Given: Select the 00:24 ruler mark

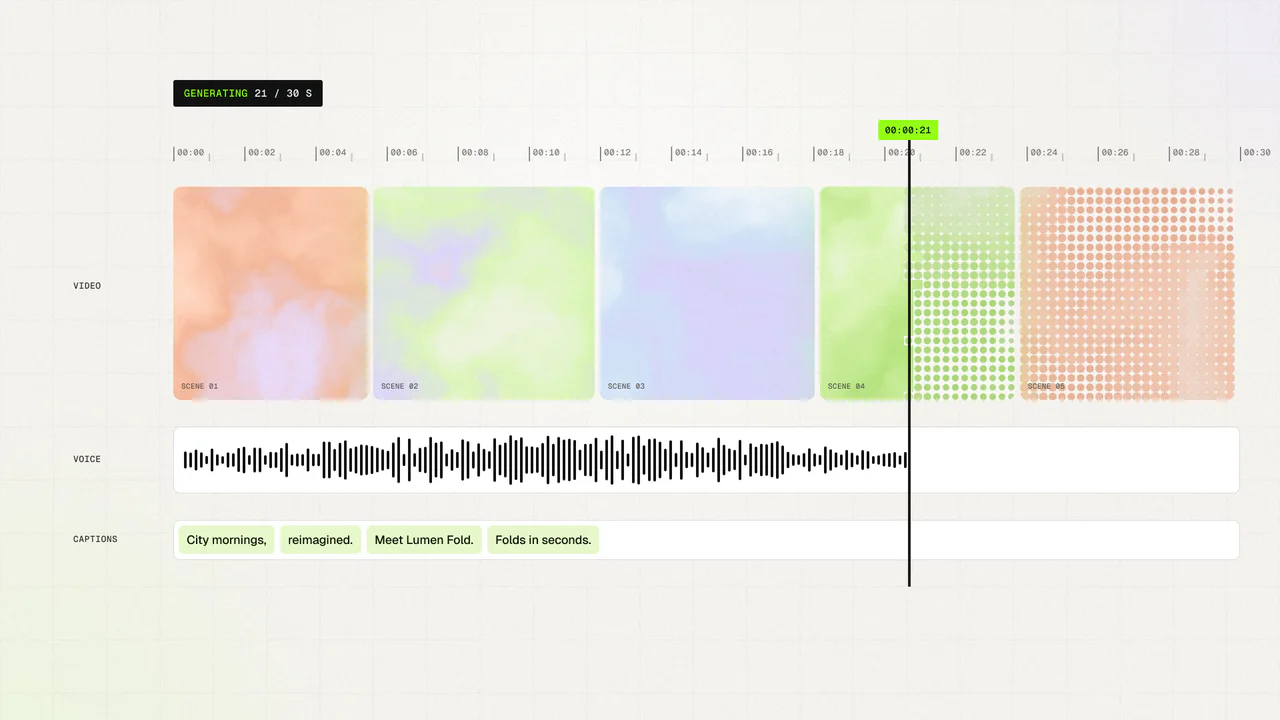Looking at the screenshot, I should tap(1043, 153).
